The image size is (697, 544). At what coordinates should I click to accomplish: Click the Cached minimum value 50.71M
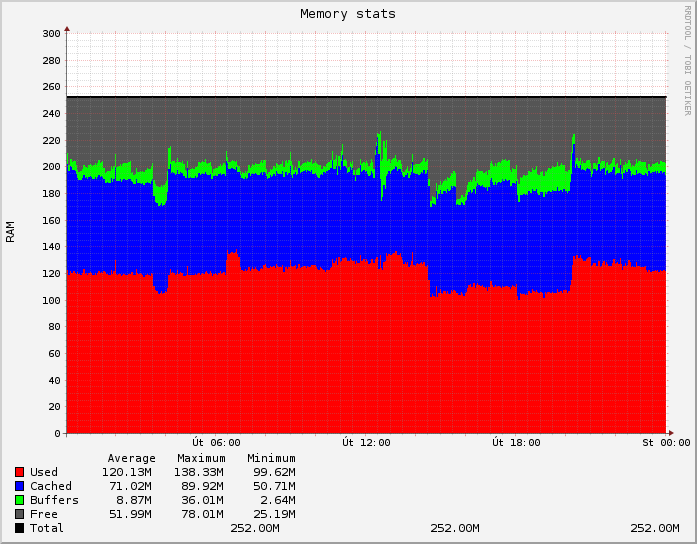(x=274, y=486)
